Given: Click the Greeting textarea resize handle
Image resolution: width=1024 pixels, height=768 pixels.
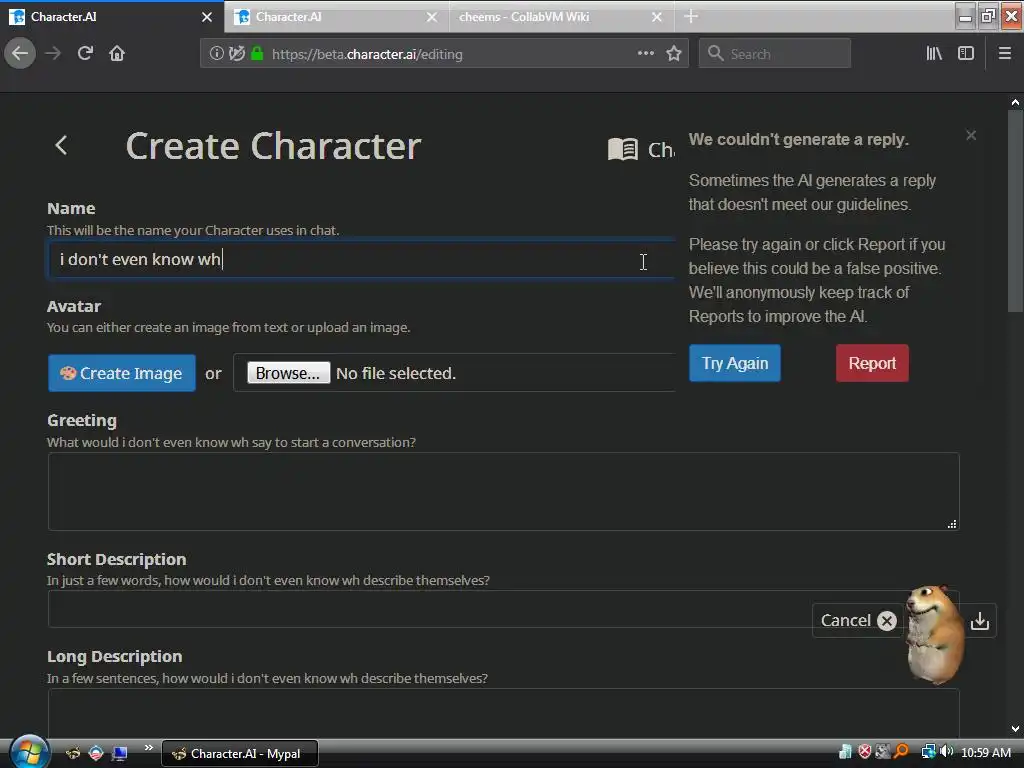Looking at the screenshot, I should (952, 524).
